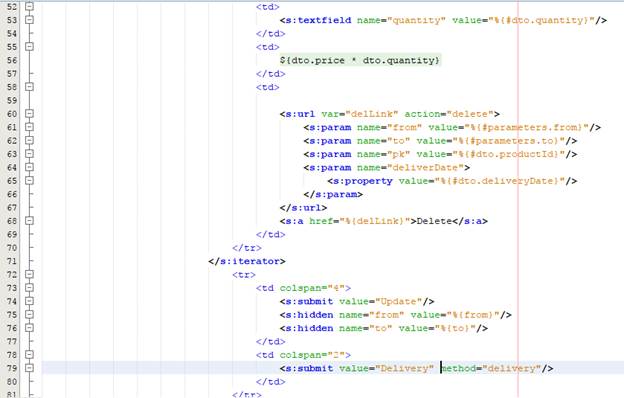Click the closing s:iterator tag
624x398 pixels.
pyautogui.click(x=247, y=261)
